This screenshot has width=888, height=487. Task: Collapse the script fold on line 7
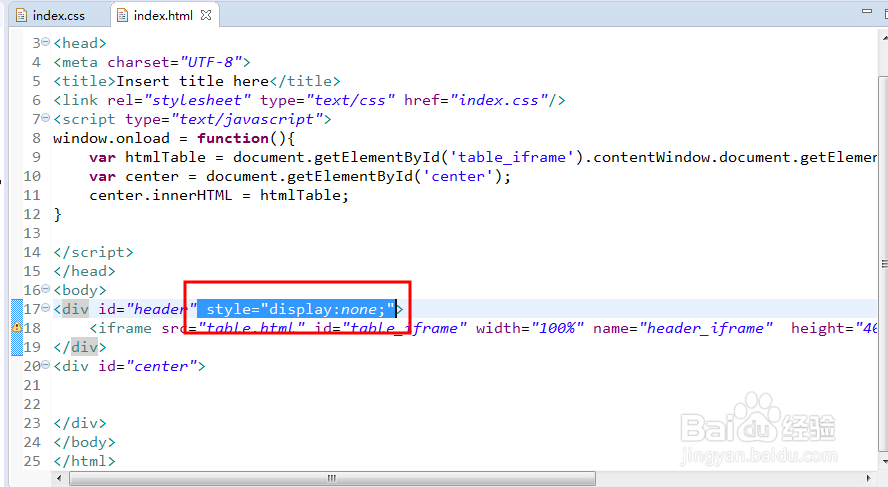pyautogui.click(x=46, y=118)
